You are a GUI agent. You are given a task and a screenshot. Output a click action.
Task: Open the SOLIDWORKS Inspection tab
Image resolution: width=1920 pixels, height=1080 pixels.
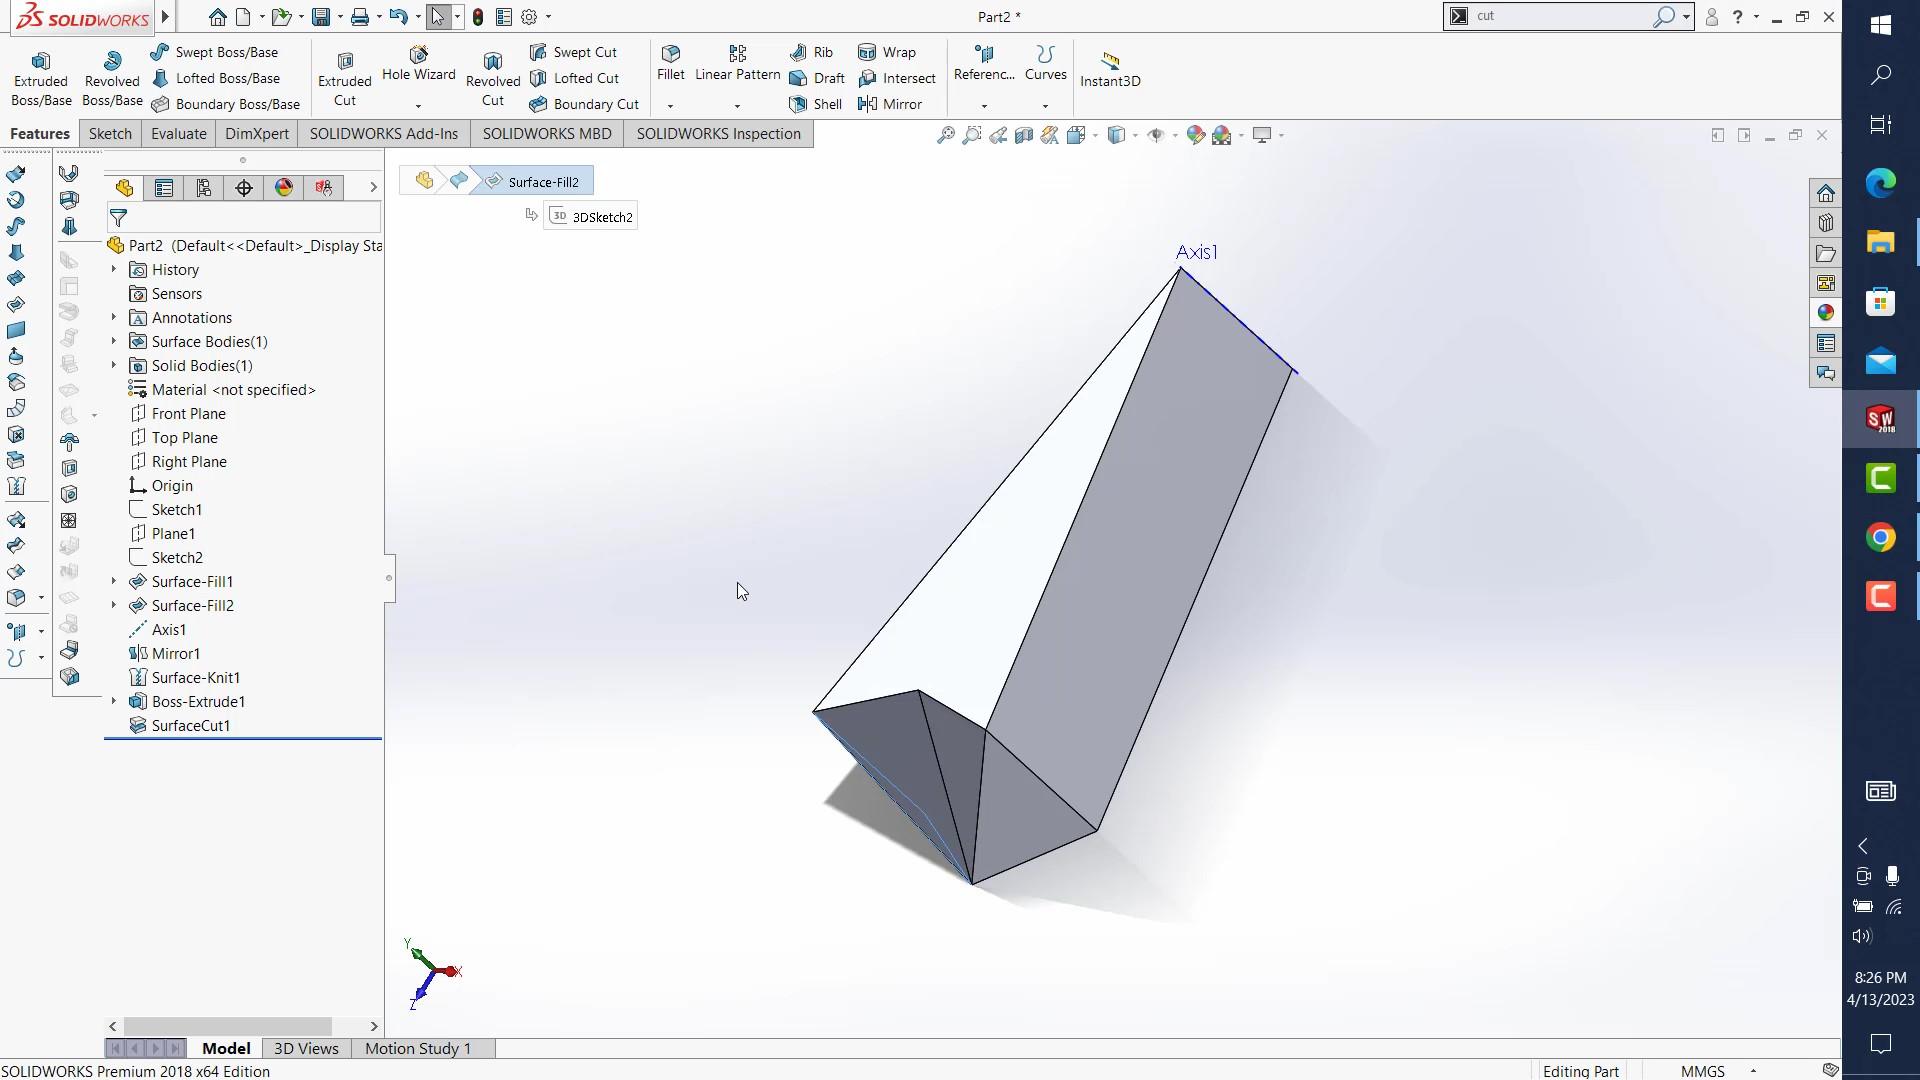tap(719, 134)
